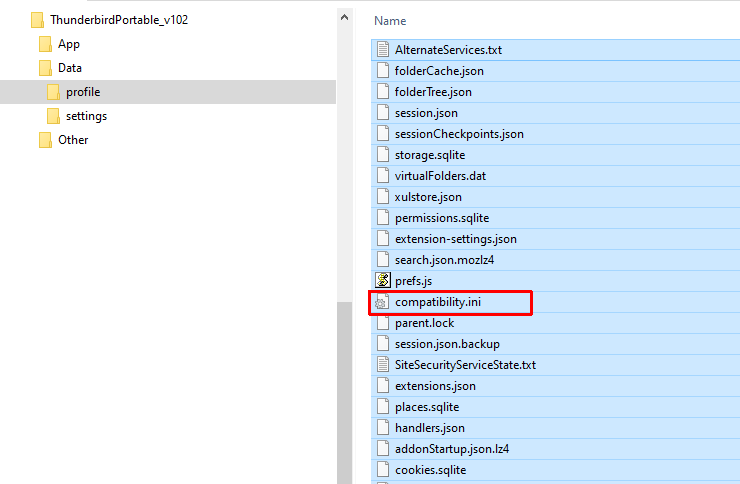The height and width of the screenshot is (484, 740).
Task: Click the folderTree.json file icon
Action: pyautogui.click(x=383, y=92)
